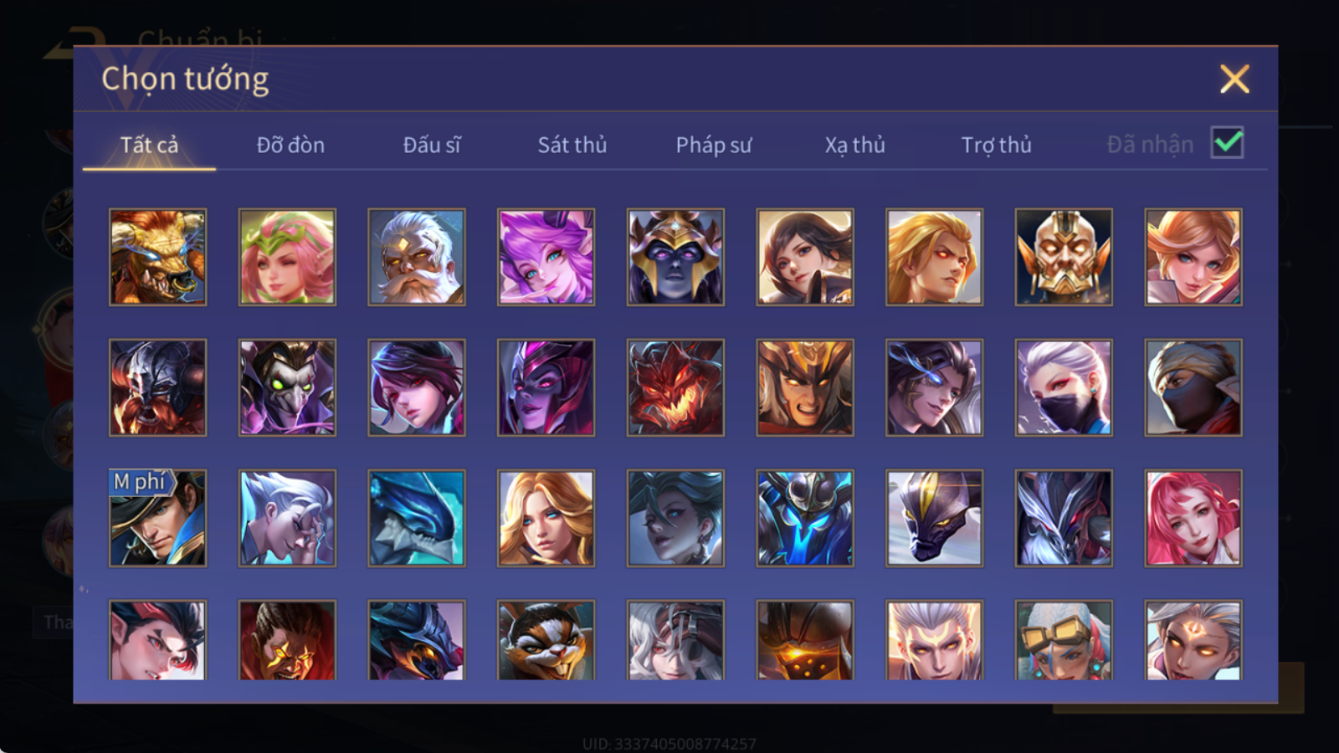The image size is (1339, 753).
Task: Select the pink-haired smiling woman hero
Action: click(x=1193, y=519)
